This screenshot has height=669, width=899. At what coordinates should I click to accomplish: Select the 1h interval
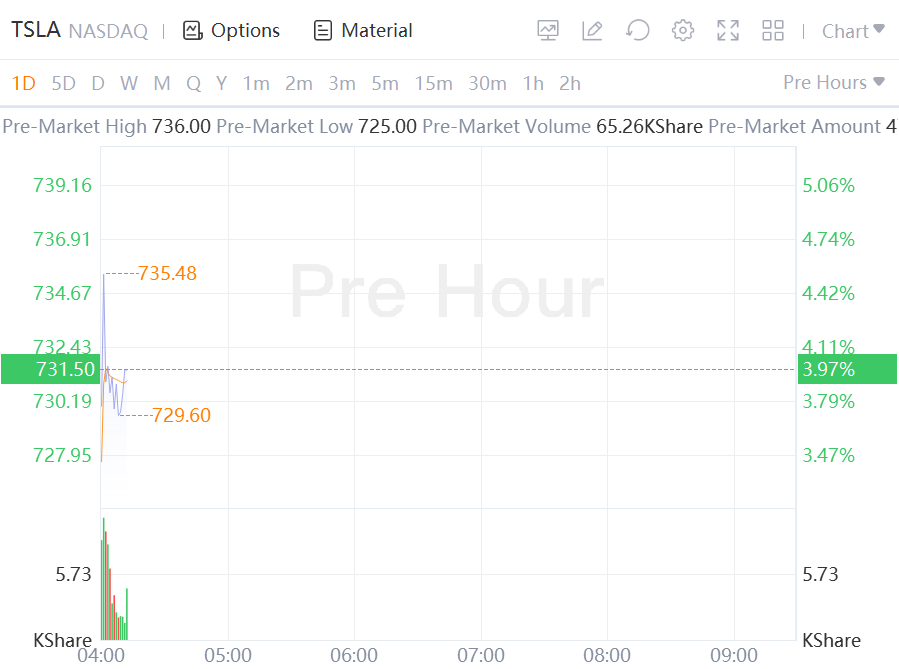(533, 83)
